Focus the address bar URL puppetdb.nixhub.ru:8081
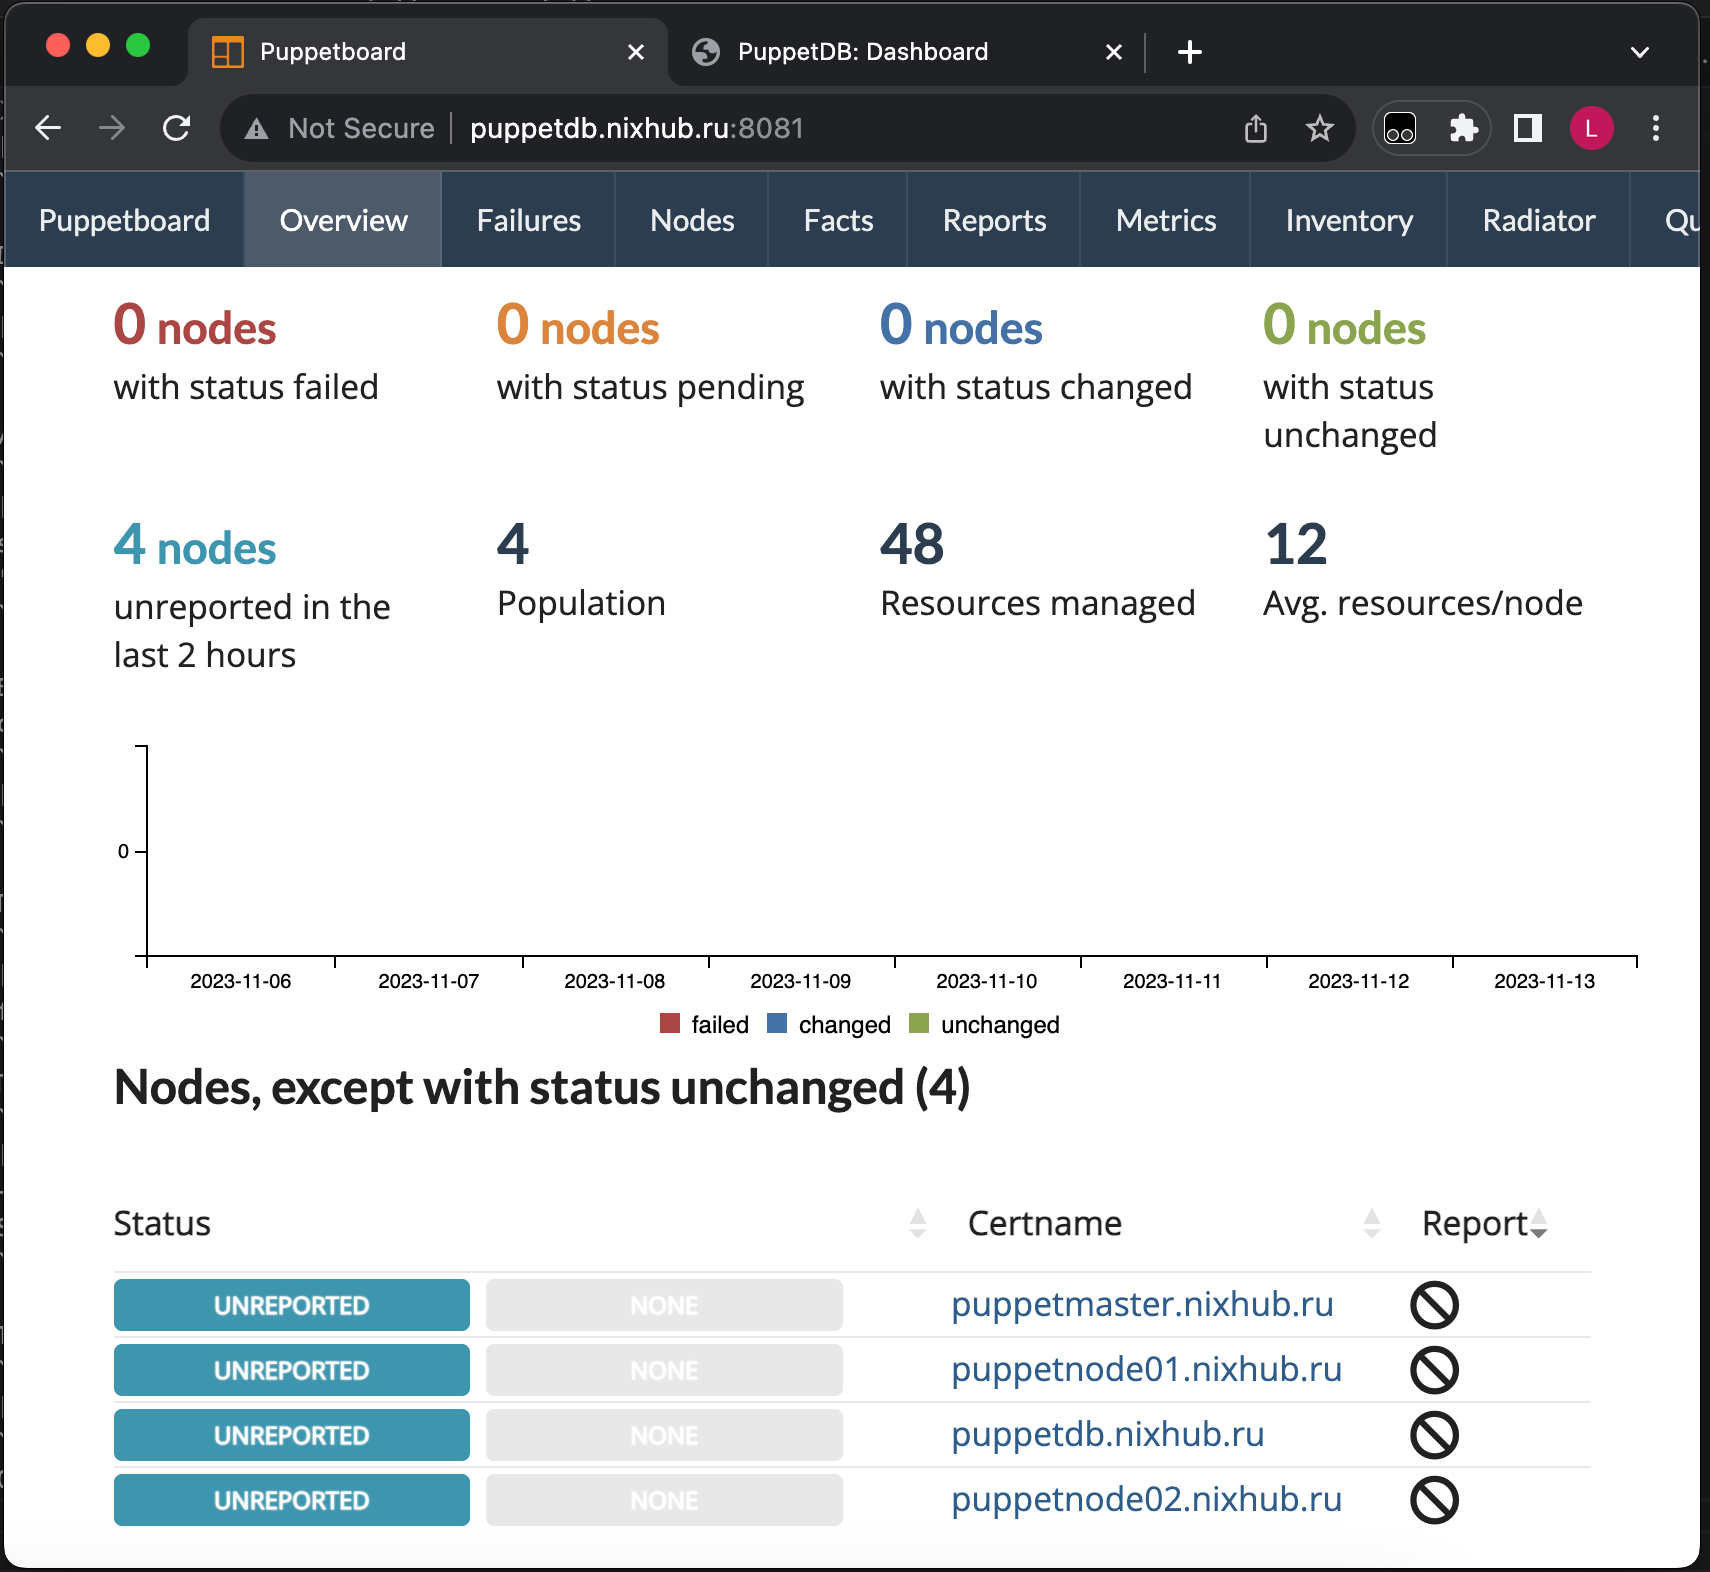This screenshot has height=1572, width=1710. 637,128
